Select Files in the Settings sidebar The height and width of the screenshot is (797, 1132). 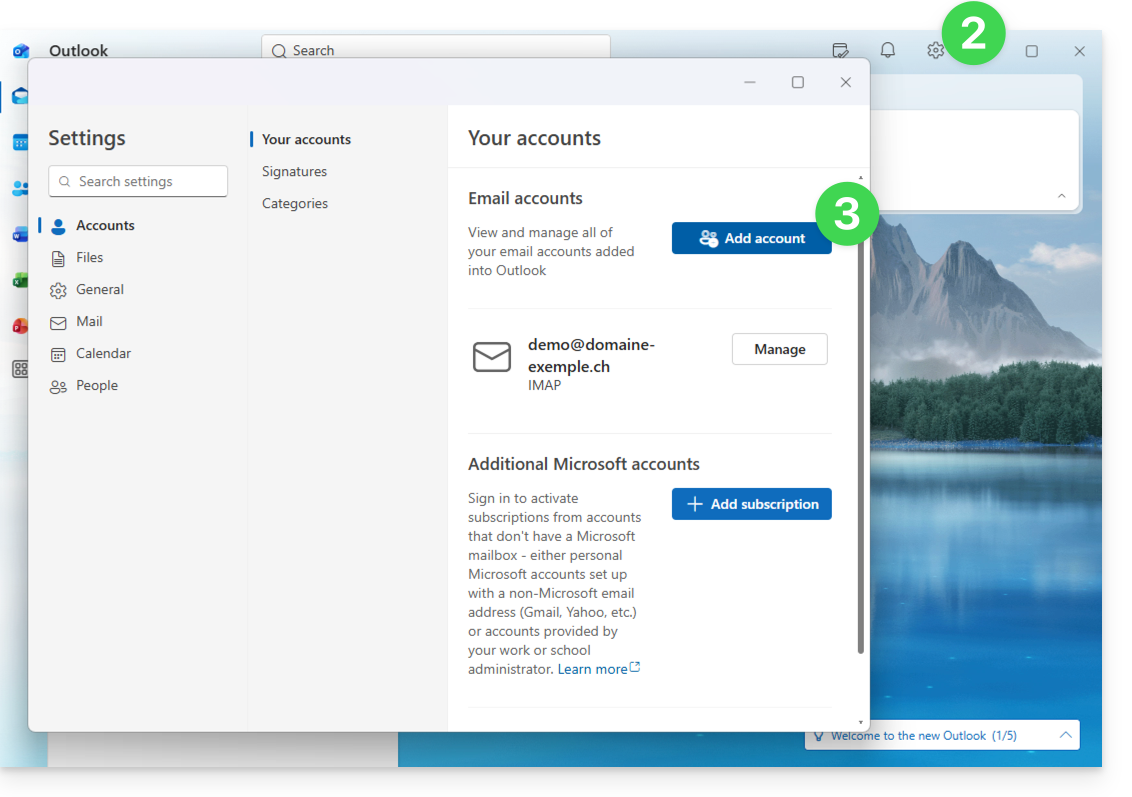(89, 258)
